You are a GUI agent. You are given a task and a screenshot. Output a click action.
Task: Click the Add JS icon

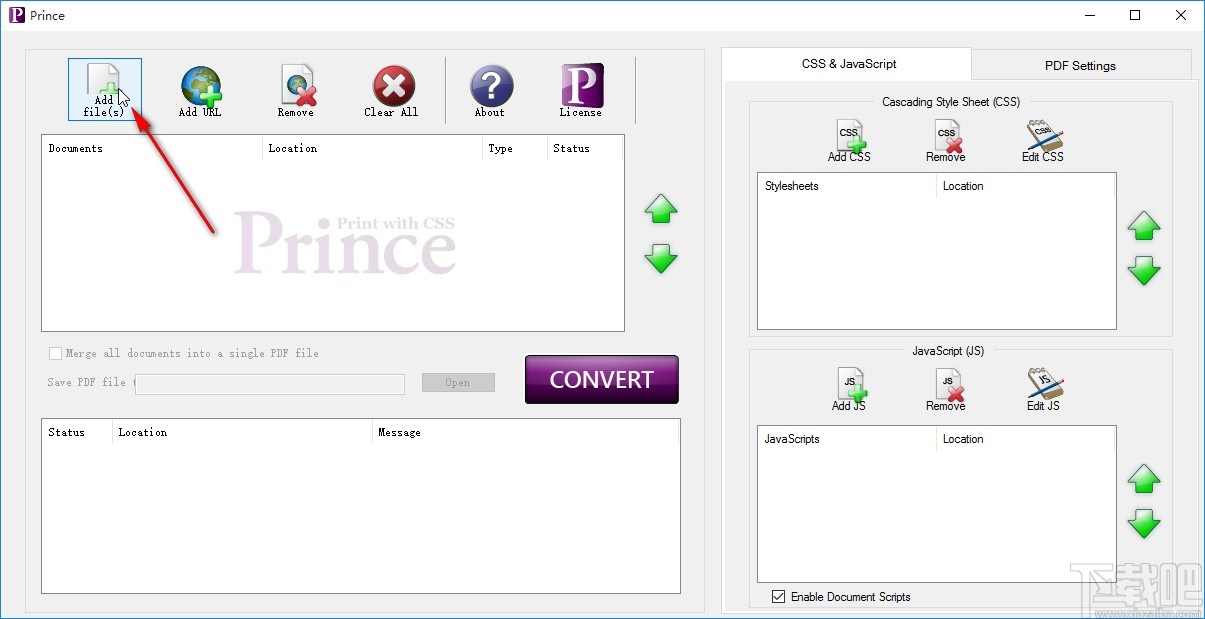tap(849, 390)
